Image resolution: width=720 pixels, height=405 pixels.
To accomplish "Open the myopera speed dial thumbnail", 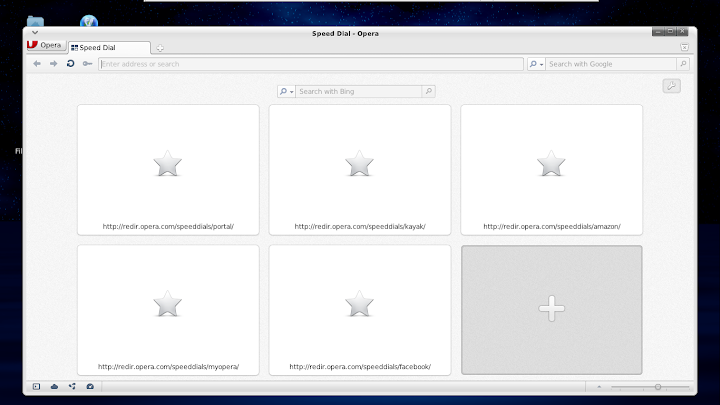I will point(168,310).
